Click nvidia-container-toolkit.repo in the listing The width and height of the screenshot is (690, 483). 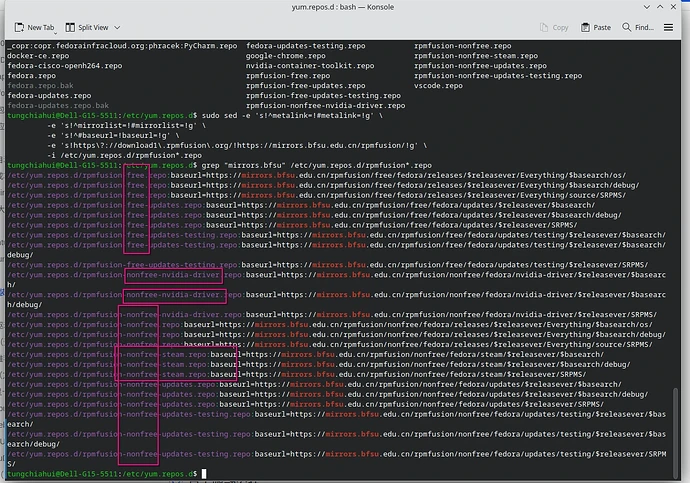click(308, 66)
